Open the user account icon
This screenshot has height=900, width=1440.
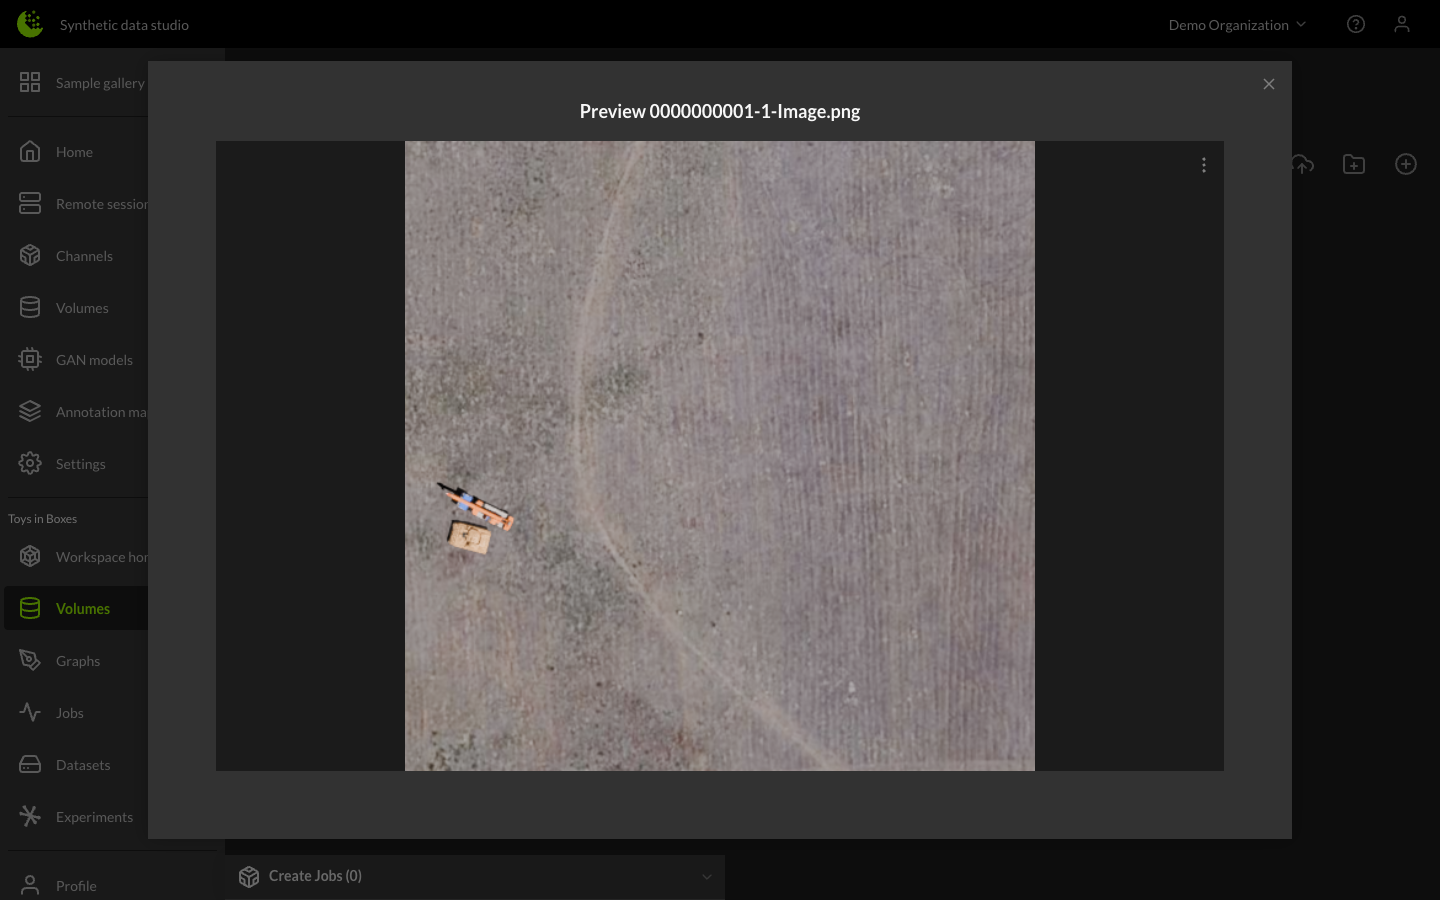tap(1401, 24)
